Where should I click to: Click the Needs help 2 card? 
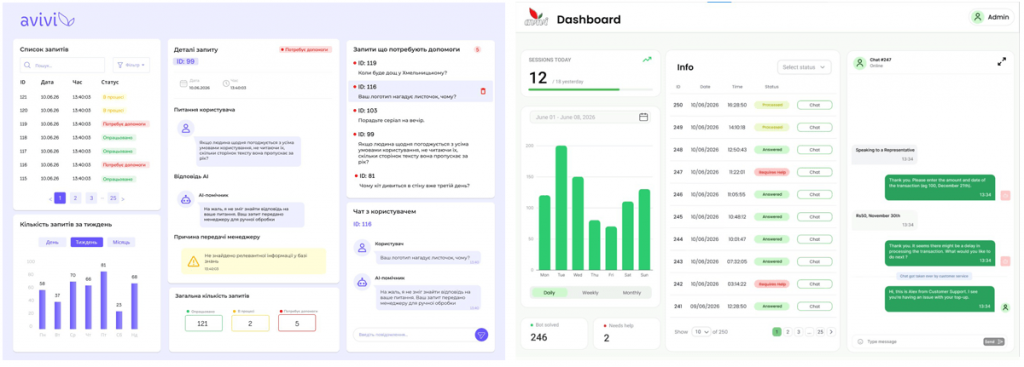pos(627,334)
